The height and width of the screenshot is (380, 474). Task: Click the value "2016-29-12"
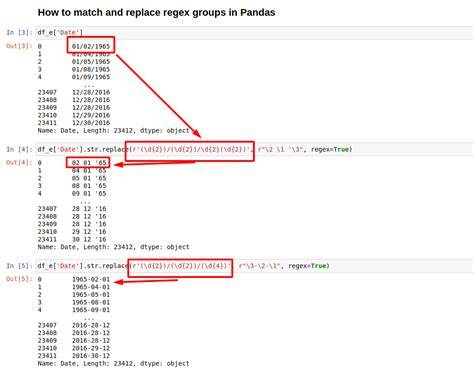coord(91,348)
